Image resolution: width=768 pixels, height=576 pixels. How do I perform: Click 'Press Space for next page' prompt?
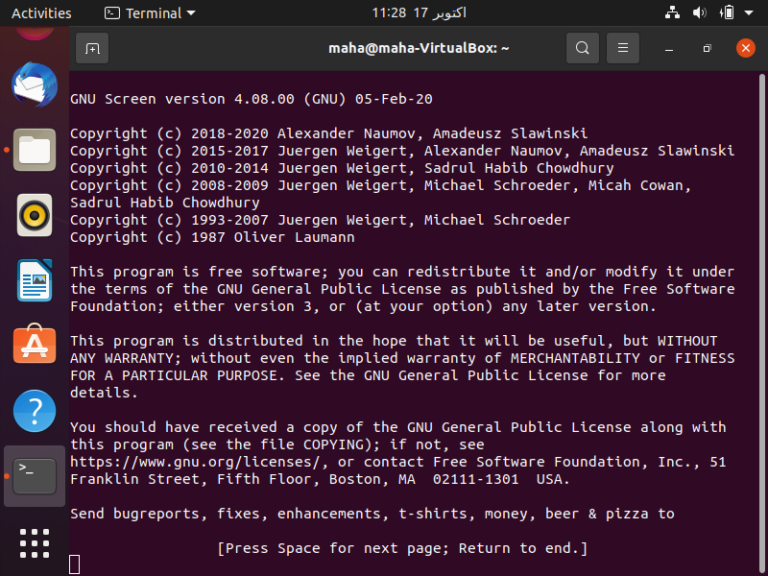coord(402,548)
